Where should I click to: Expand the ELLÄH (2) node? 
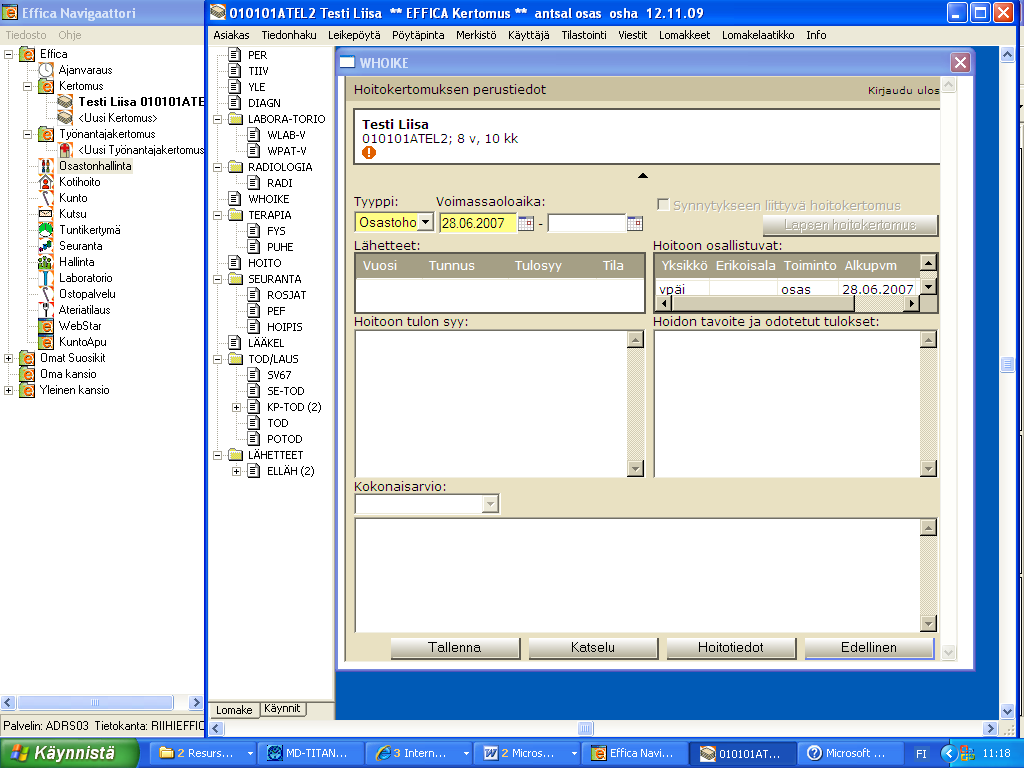click(236, 471)
